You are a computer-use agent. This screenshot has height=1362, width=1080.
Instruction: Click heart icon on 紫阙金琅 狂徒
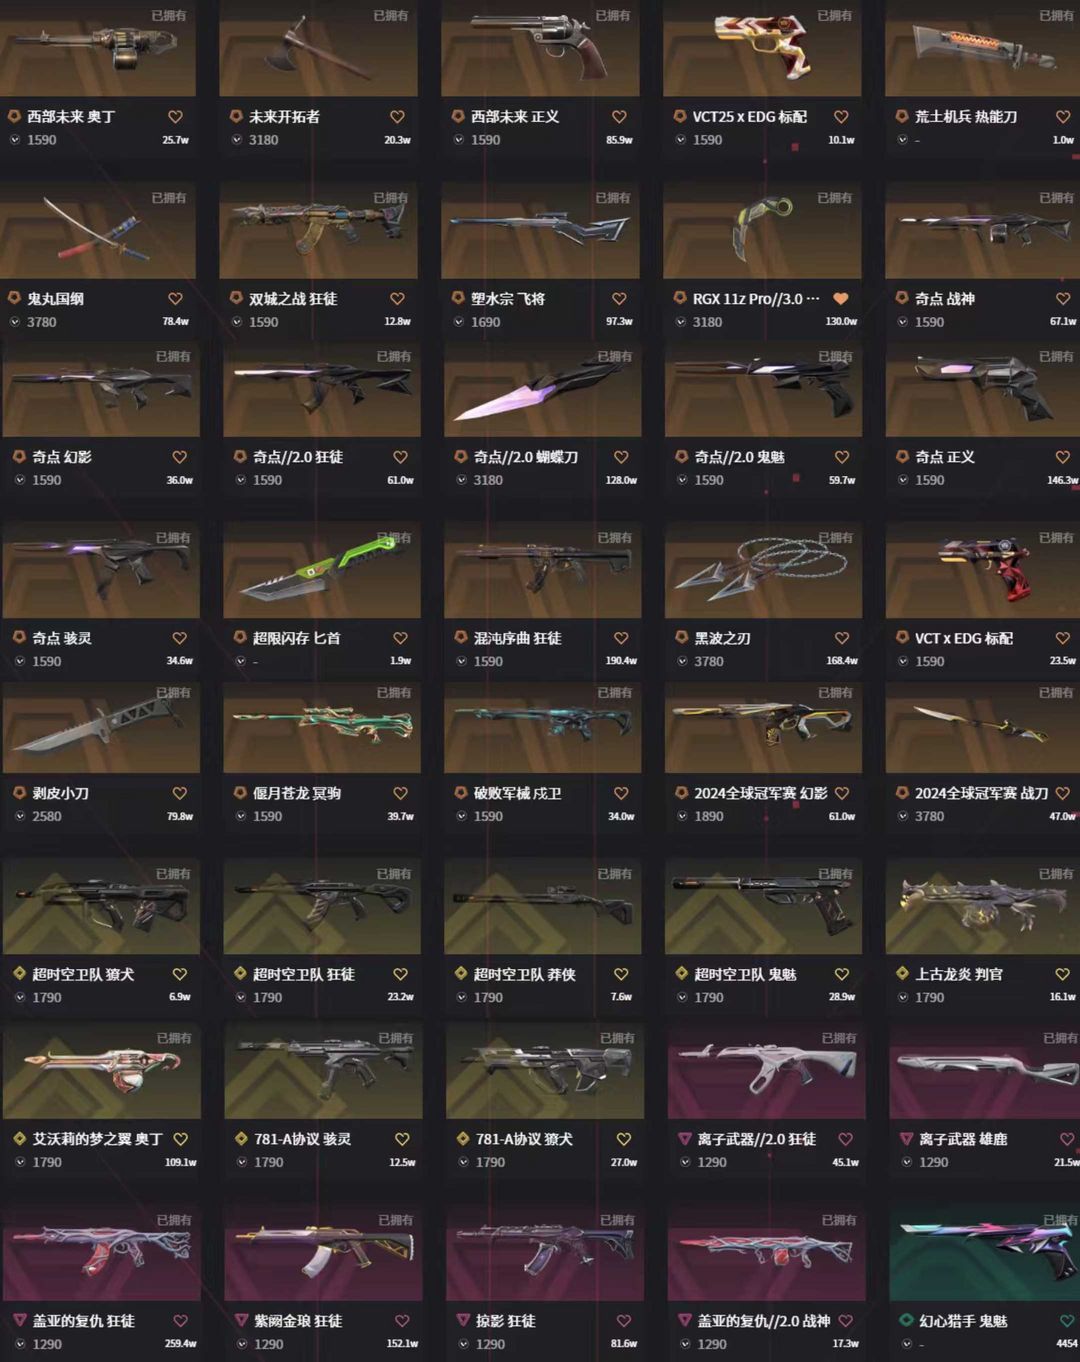[x=402, y=1321]
